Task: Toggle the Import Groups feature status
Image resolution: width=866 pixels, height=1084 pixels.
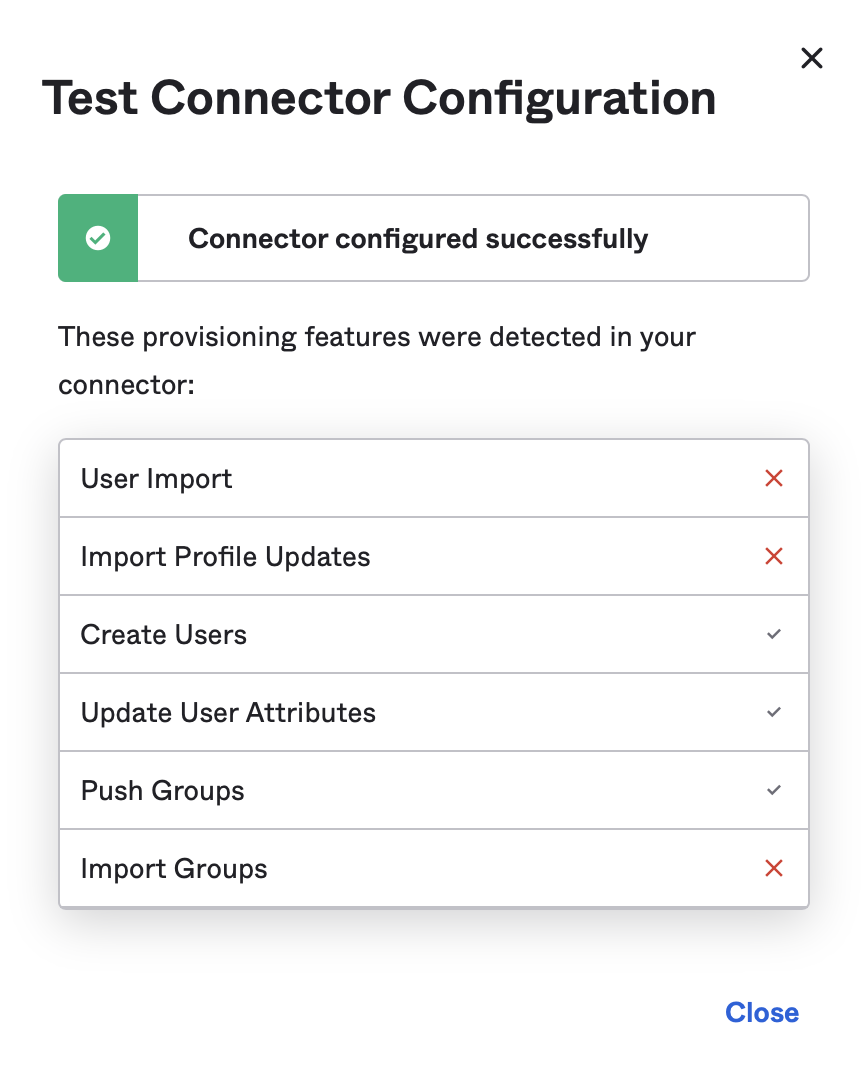Action: (774, 868)
